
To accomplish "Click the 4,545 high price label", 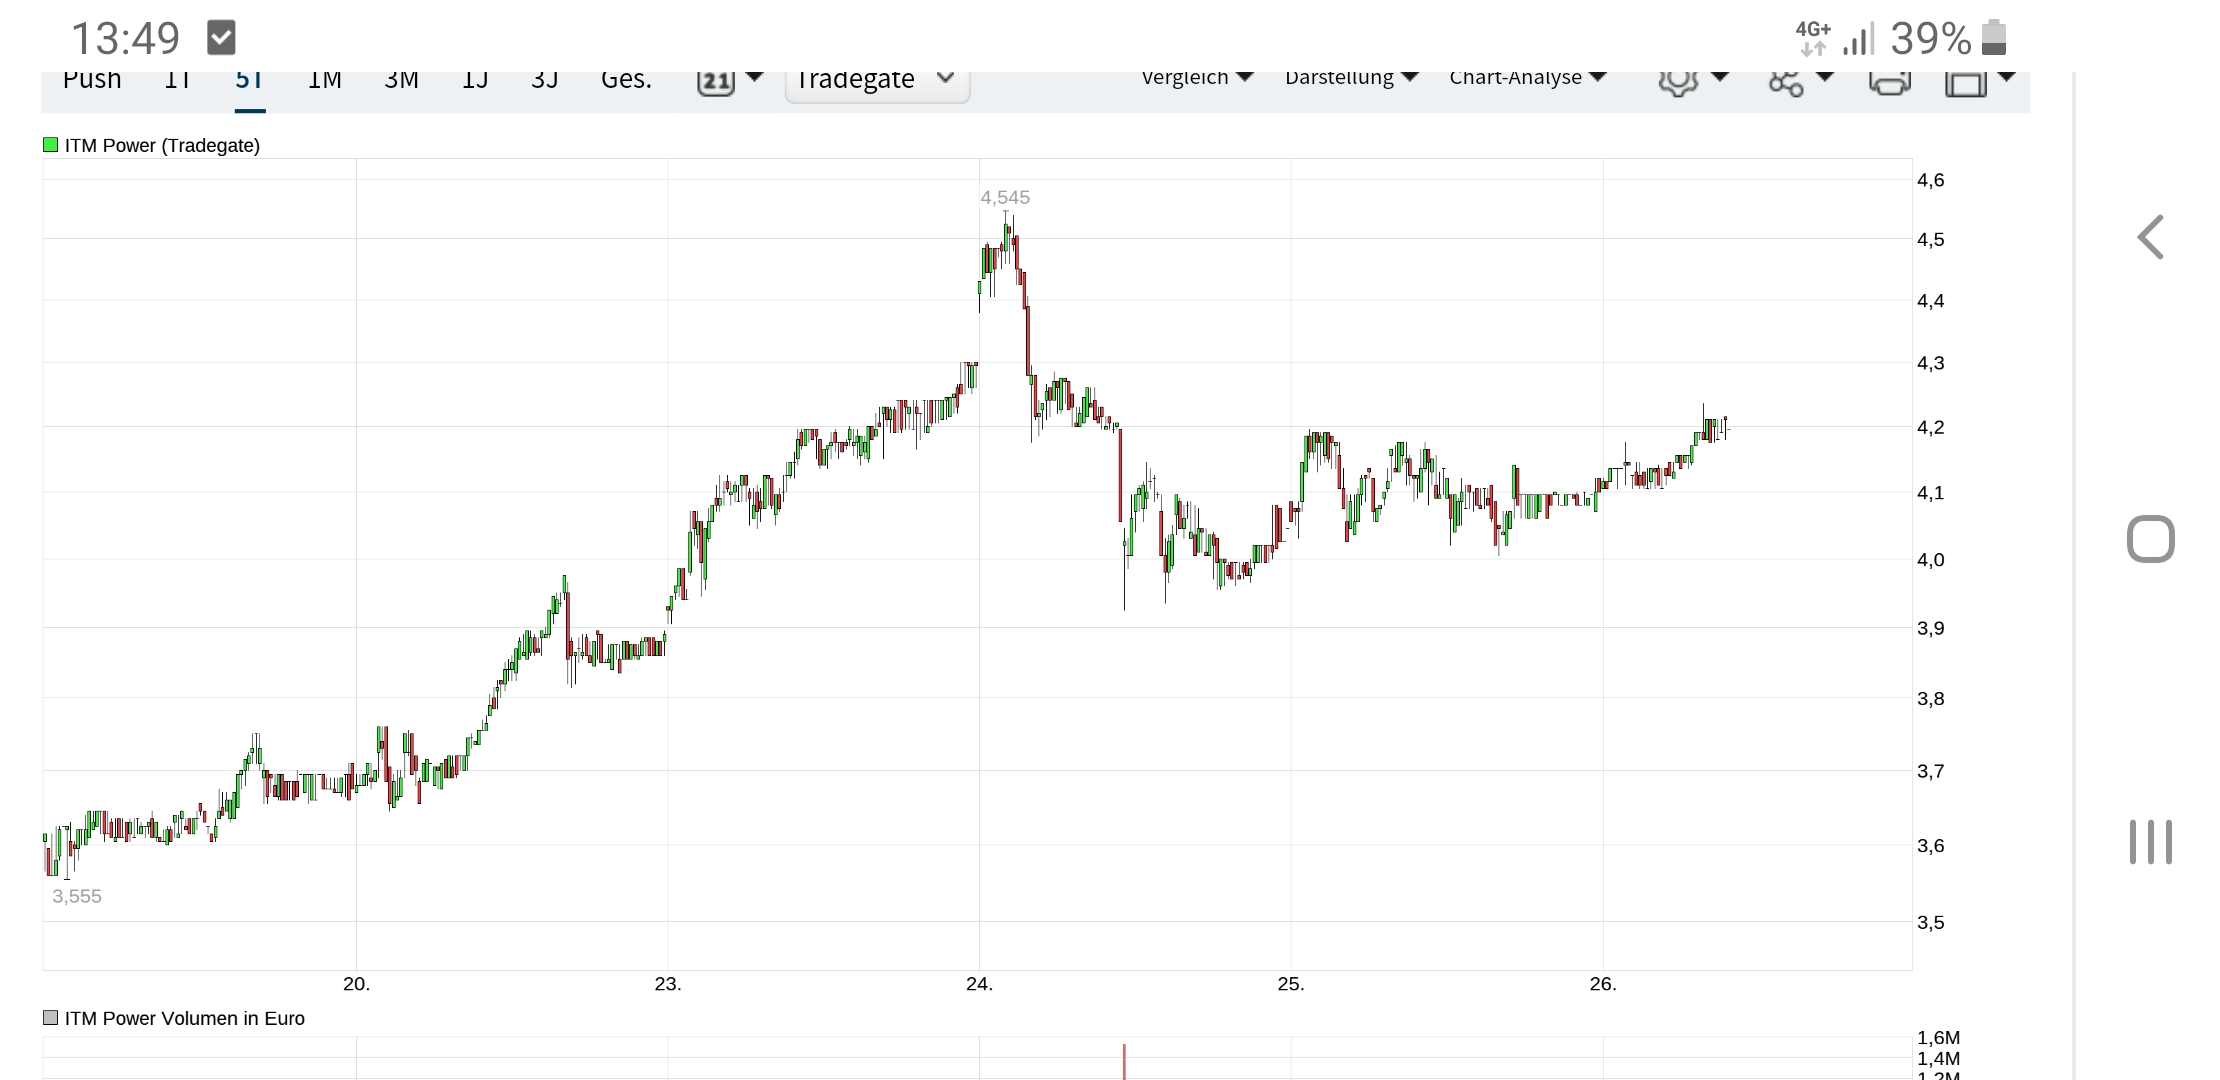I will click(x=1005, y=198).
